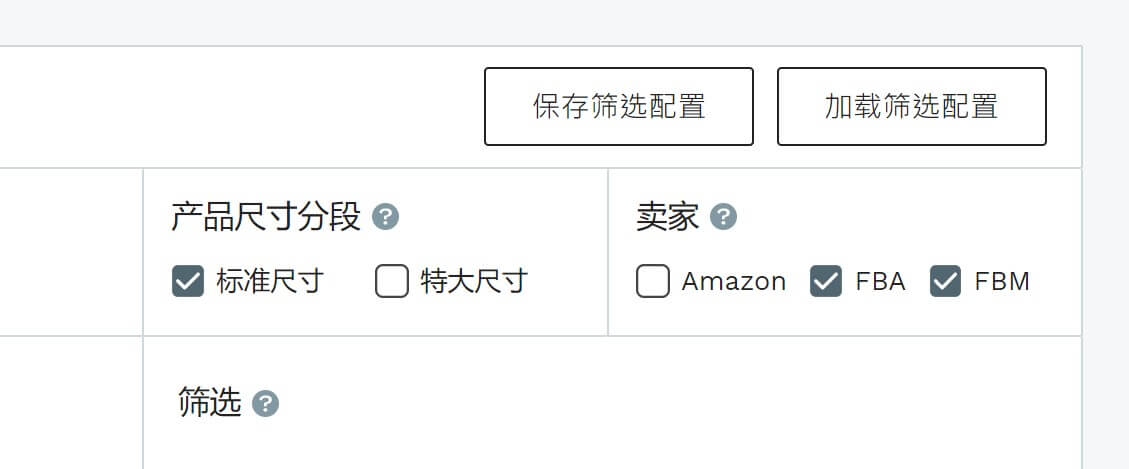Select the 产品尺寸分段 heading text
Image resolution: width=1129 pixels, height=469 pixels.
[x=266, y=217]
